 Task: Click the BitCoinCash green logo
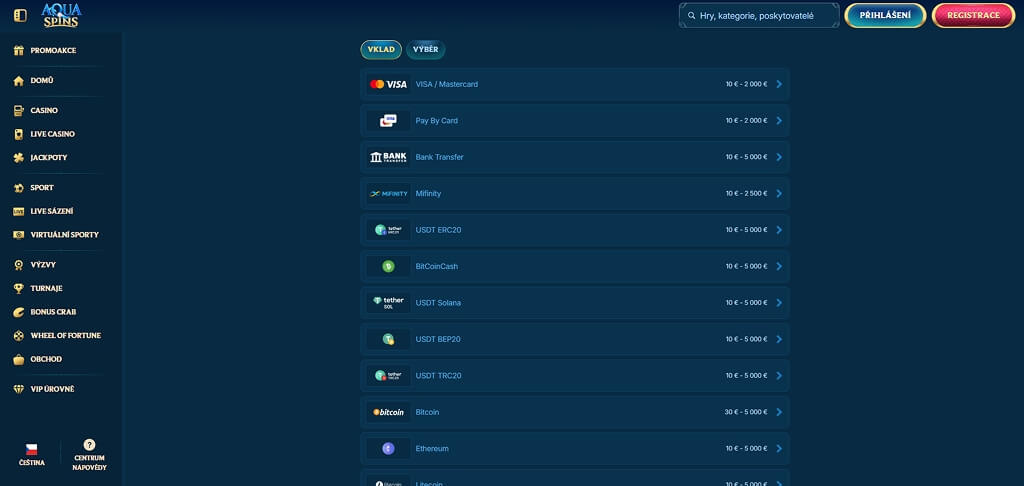(389, 266)
